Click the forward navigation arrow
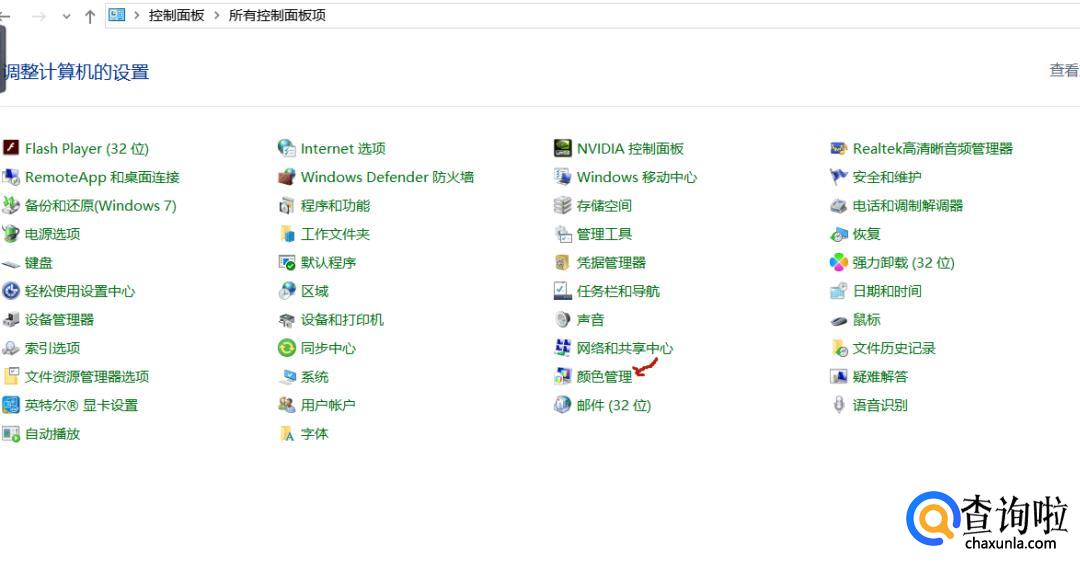This screenshot has width=1080, height=574. coord(39,16)
